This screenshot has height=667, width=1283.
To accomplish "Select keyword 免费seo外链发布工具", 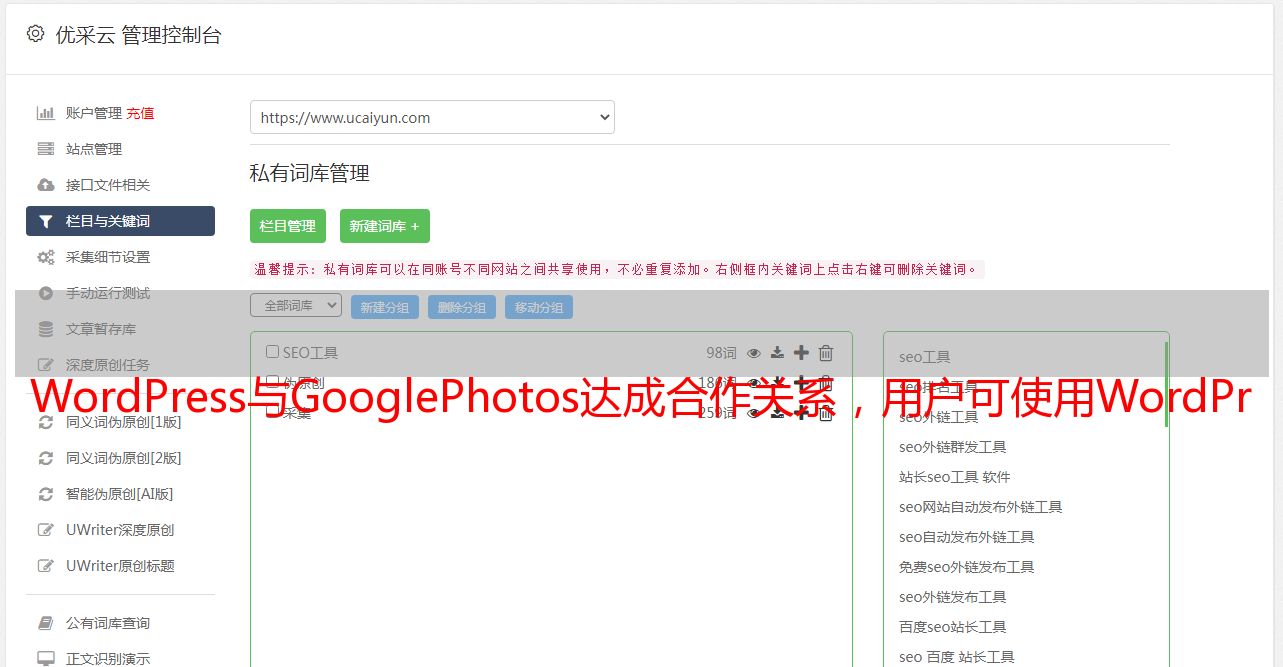I will 967,567.
